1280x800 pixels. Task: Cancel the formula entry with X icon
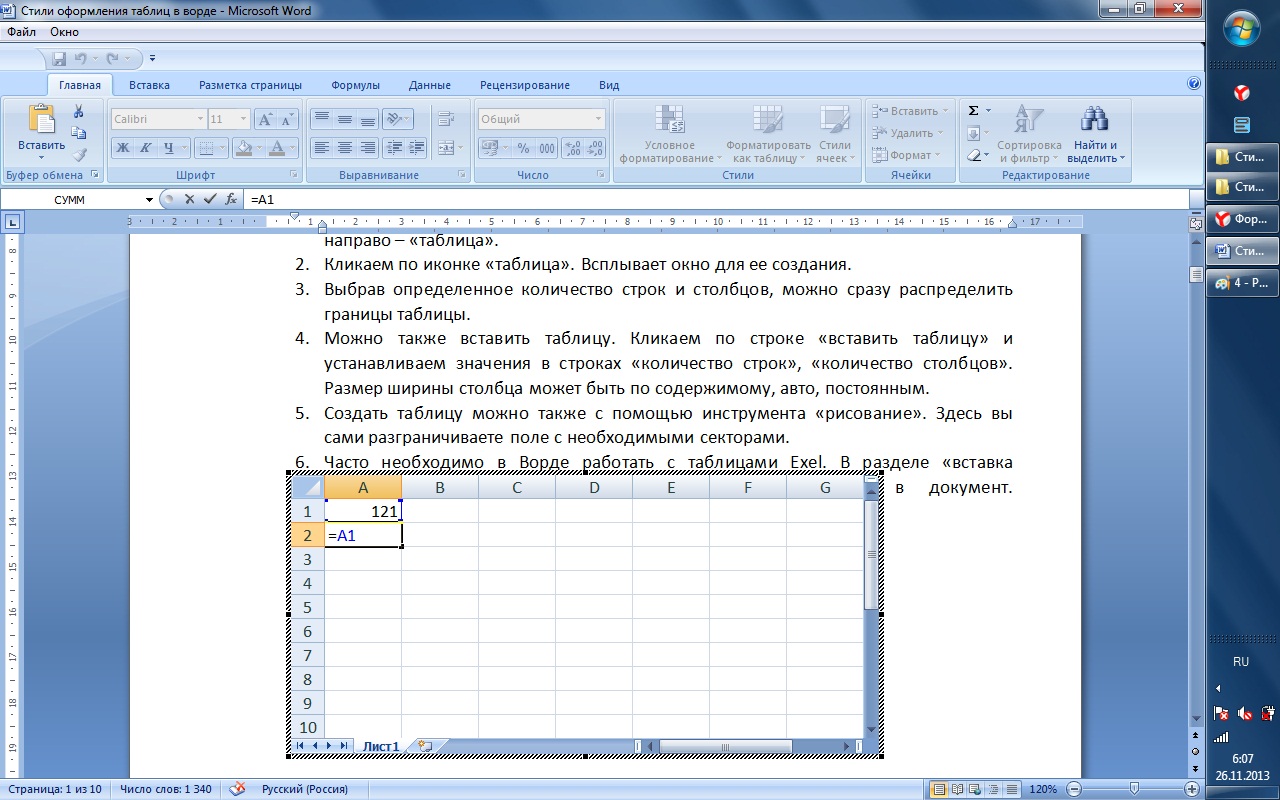point(189,199)
